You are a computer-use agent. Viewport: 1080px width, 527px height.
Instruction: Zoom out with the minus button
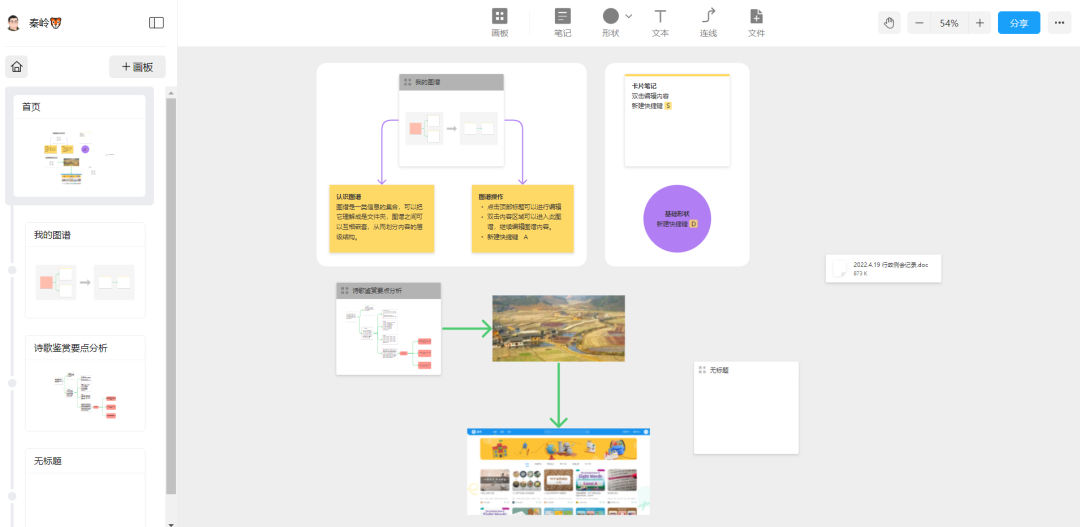pos(919,23)
